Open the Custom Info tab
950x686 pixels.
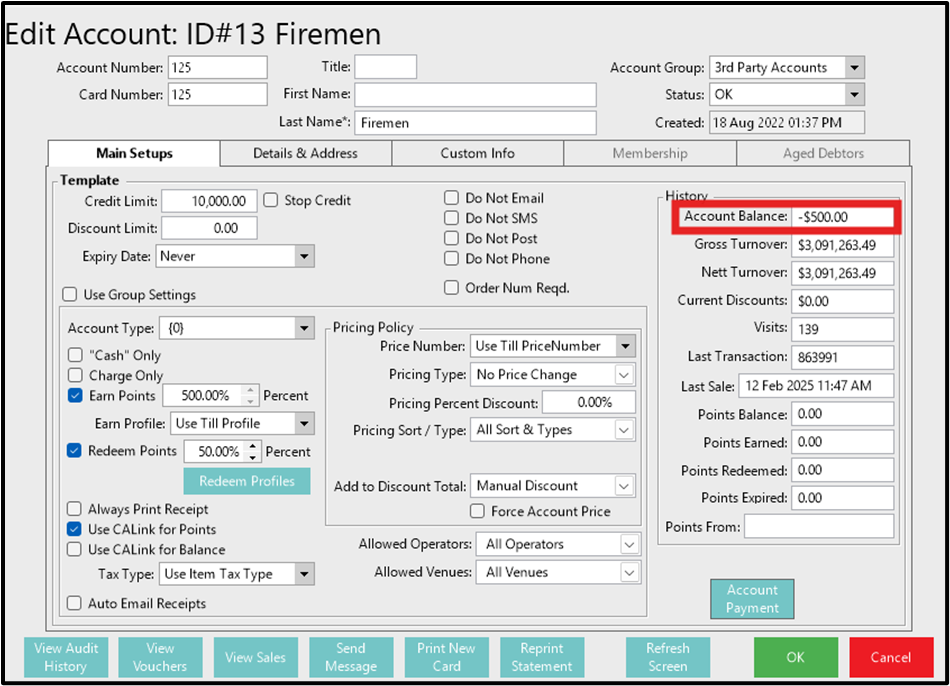pos(477,153)
